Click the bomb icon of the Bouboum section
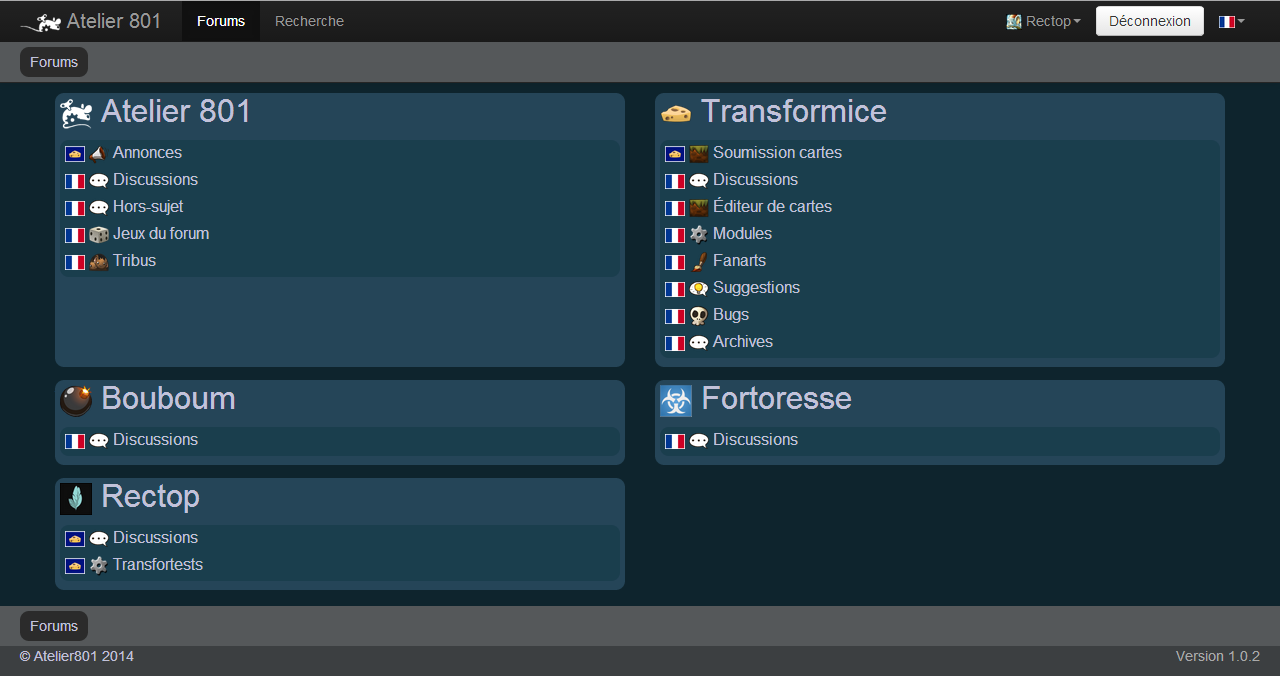Image resolution: width=1280 pixels, height=676 pixels. click(76, 400)
